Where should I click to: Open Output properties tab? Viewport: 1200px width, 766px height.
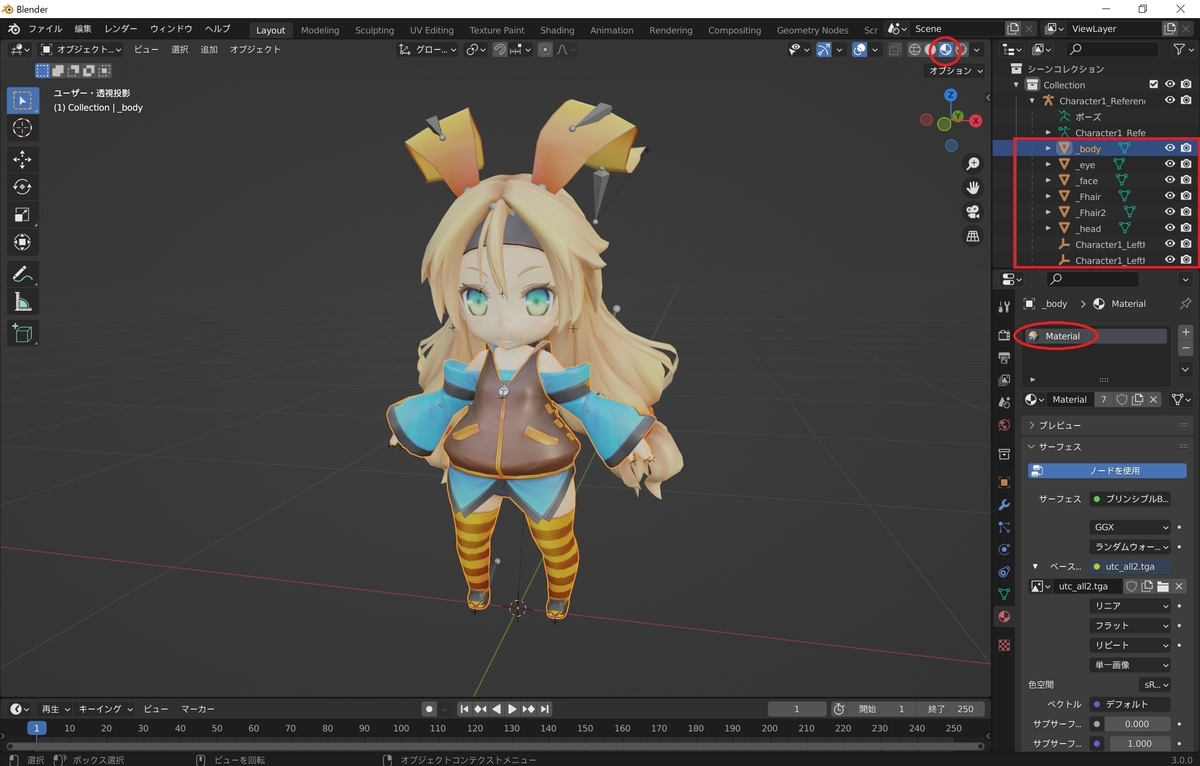[1005, 357]
